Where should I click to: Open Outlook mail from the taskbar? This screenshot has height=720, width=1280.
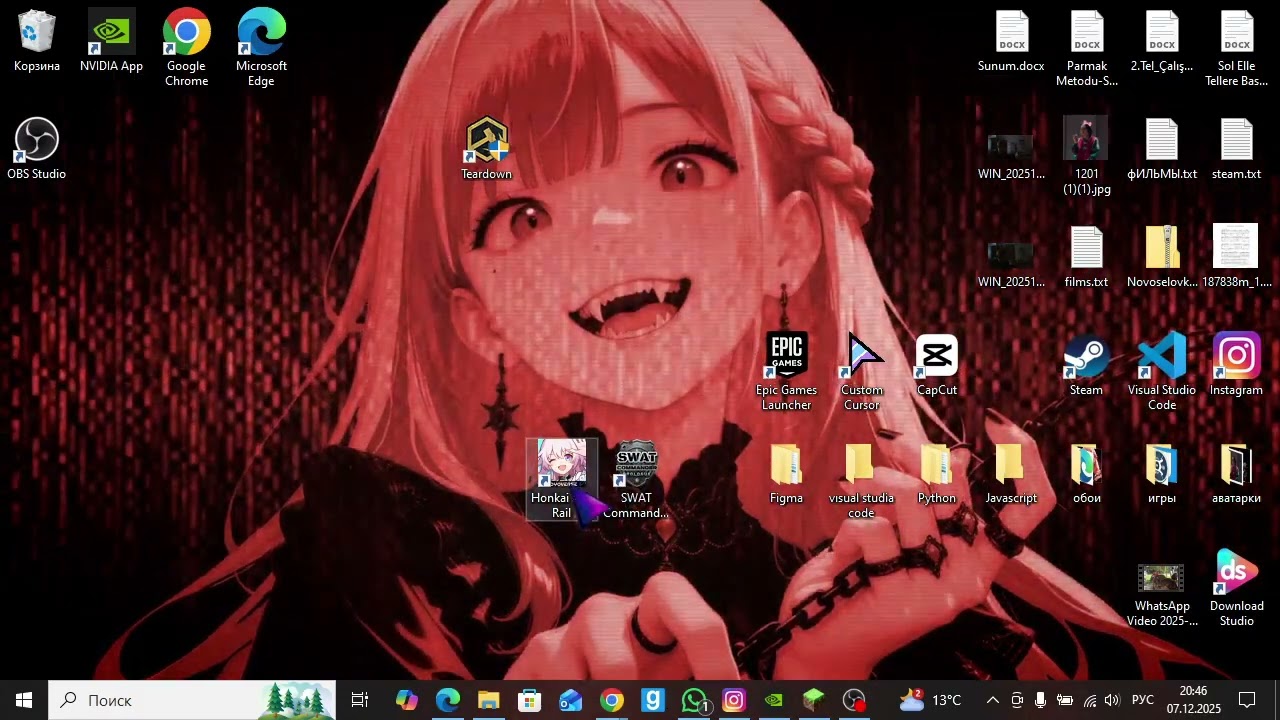(x=570, y=700)
